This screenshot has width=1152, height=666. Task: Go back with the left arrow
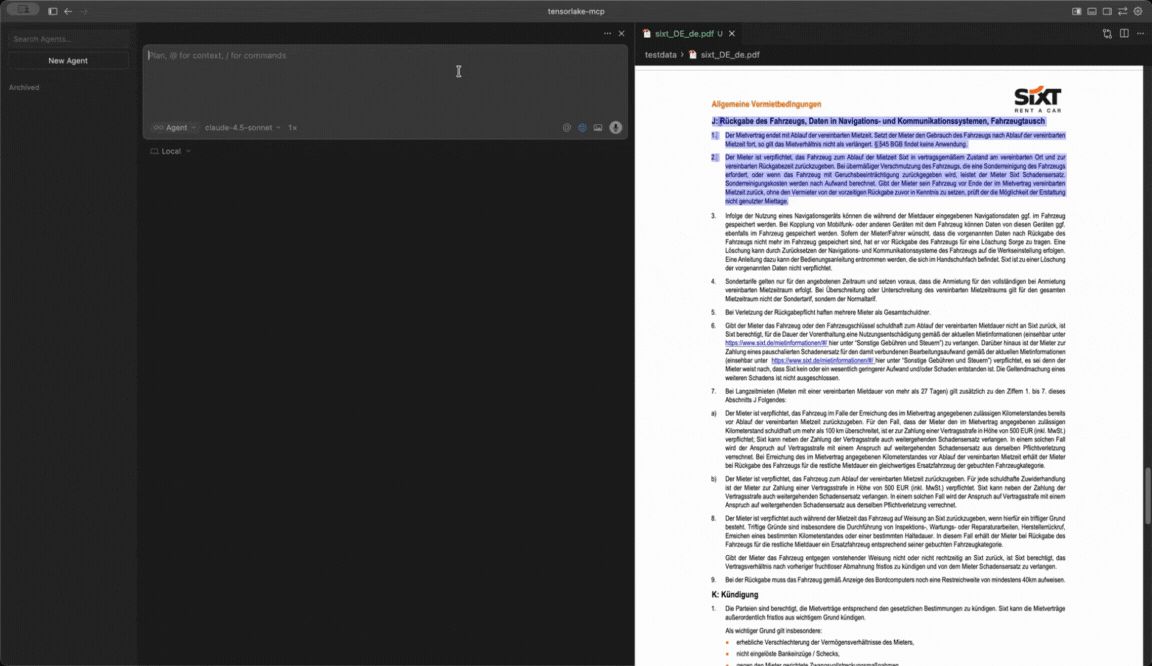tap(68, 11)
